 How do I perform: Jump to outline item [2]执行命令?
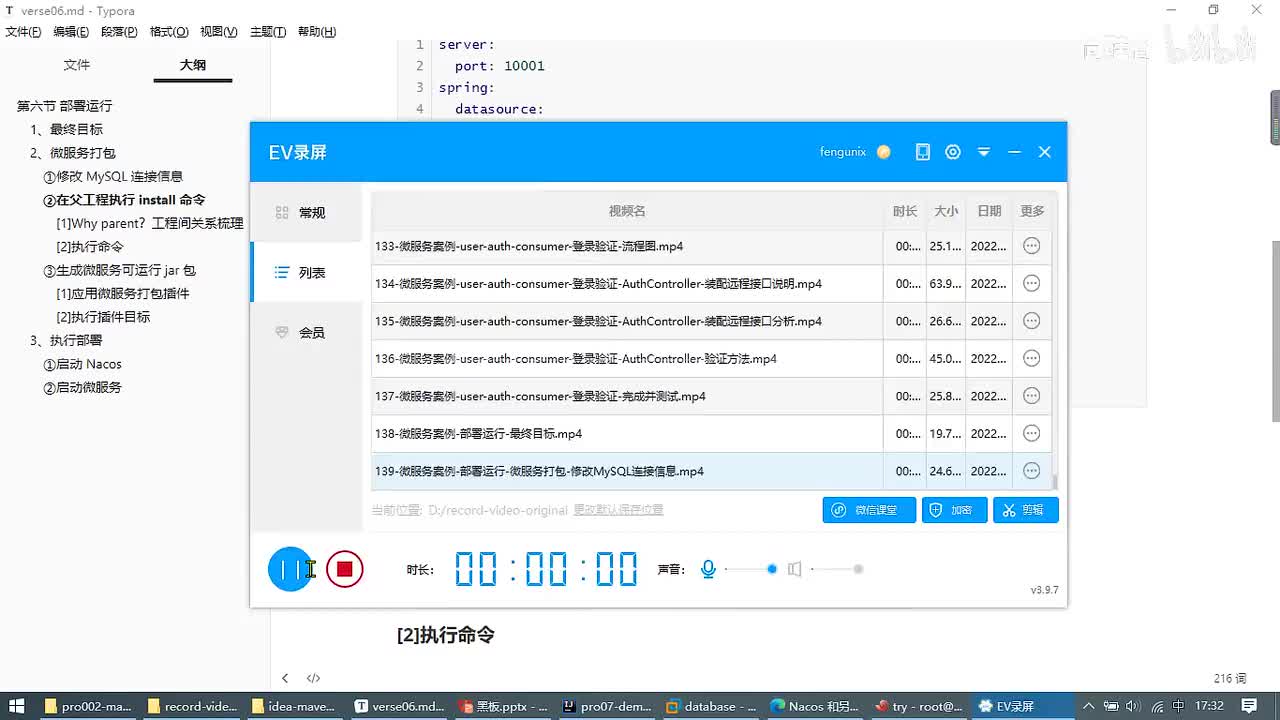point(90,246)
